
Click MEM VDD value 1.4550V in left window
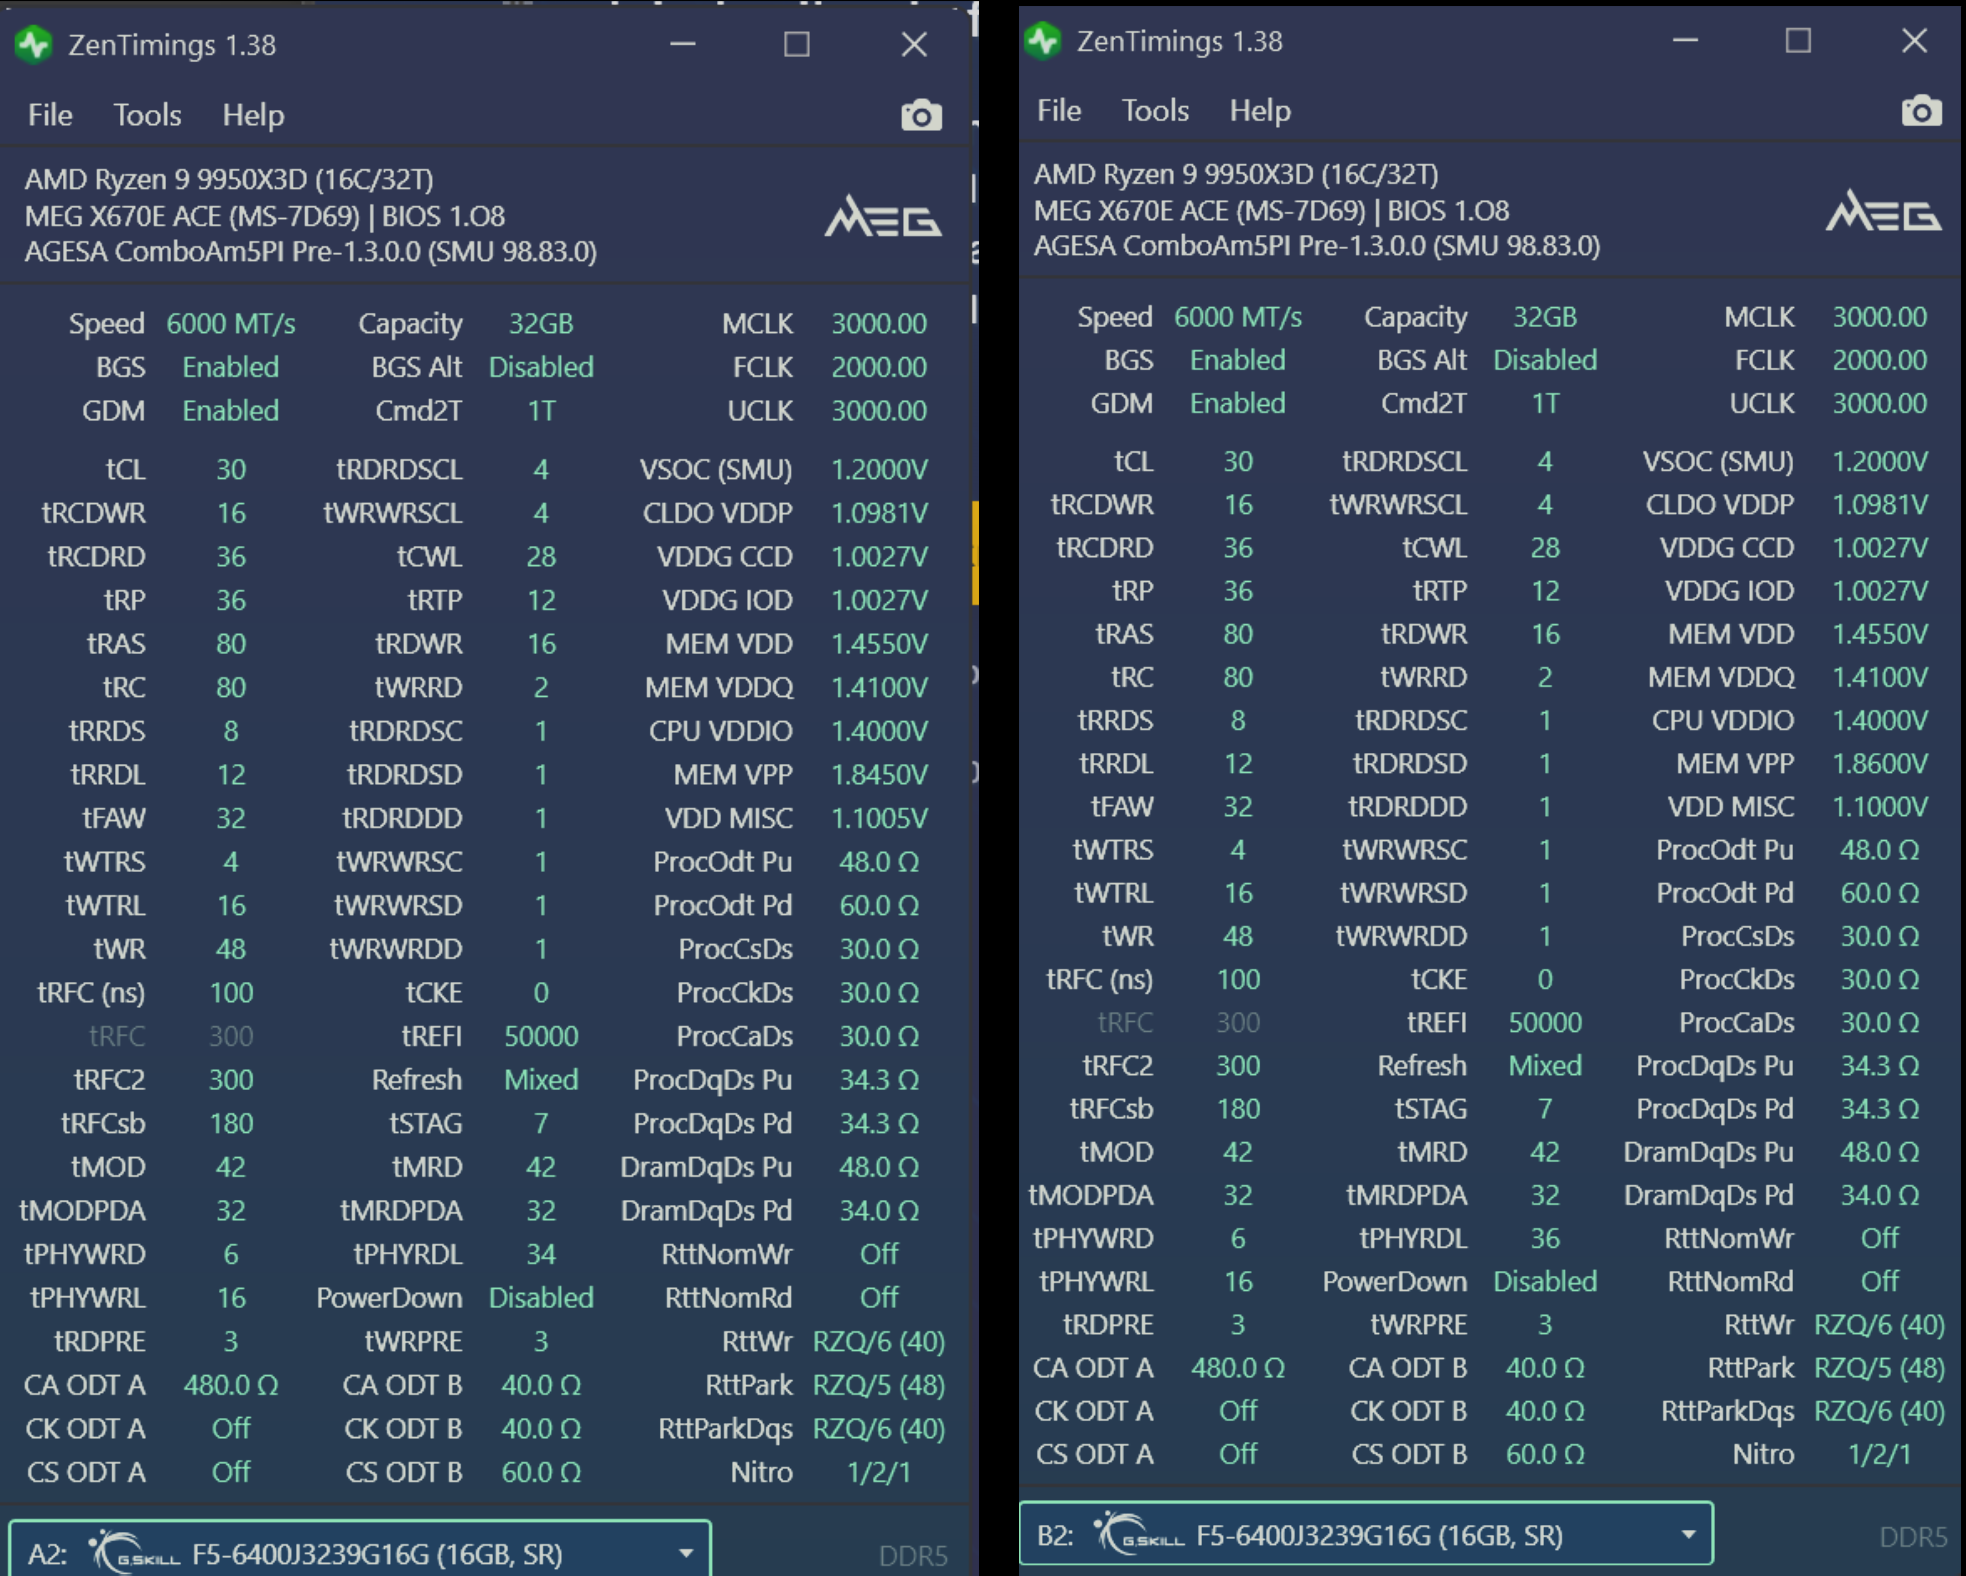[x=879, y=644]
